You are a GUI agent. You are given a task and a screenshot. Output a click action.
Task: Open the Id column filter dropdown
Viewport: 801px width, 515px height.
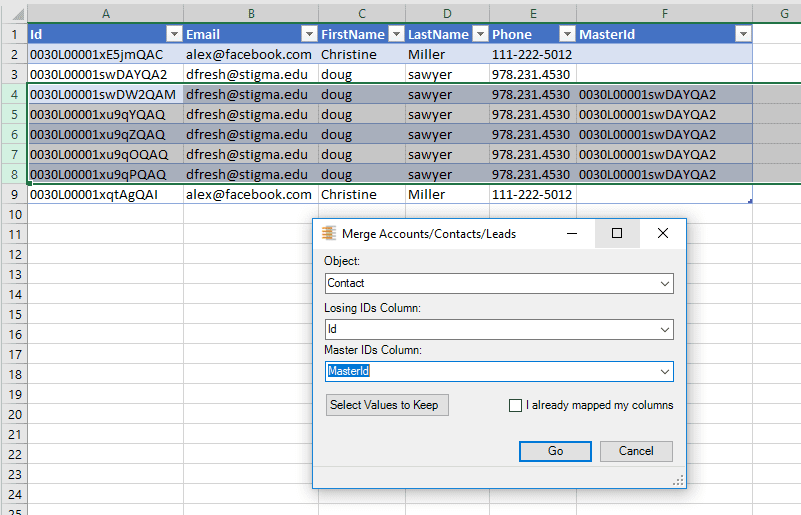pos(174,34)
